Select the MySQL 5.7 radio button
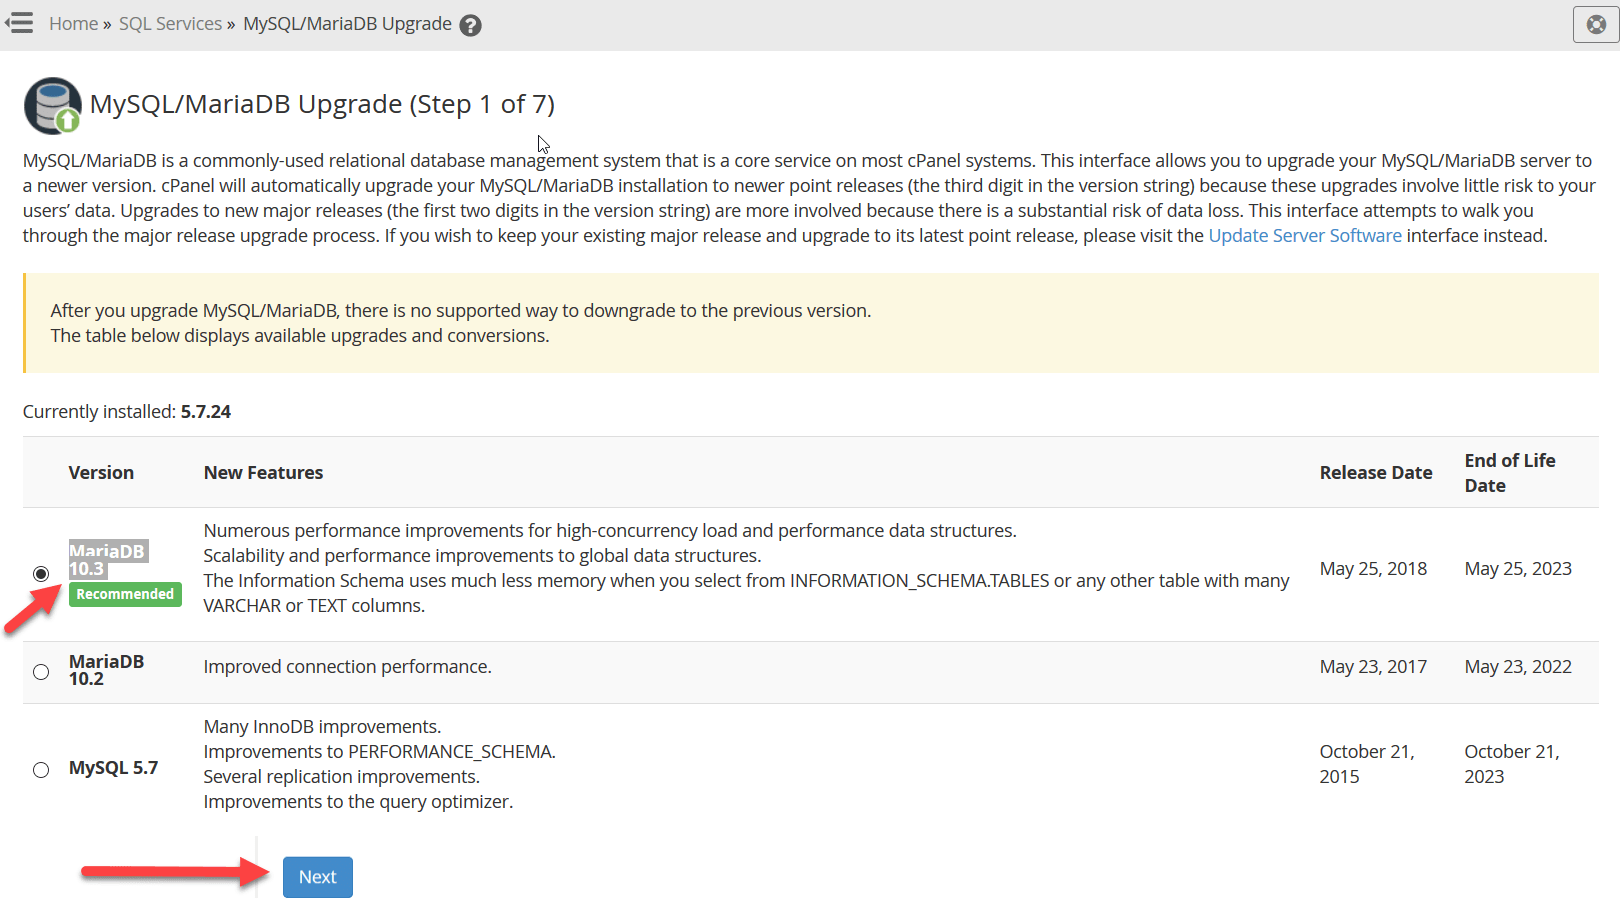1620x901 pixels. pos(41,770)
